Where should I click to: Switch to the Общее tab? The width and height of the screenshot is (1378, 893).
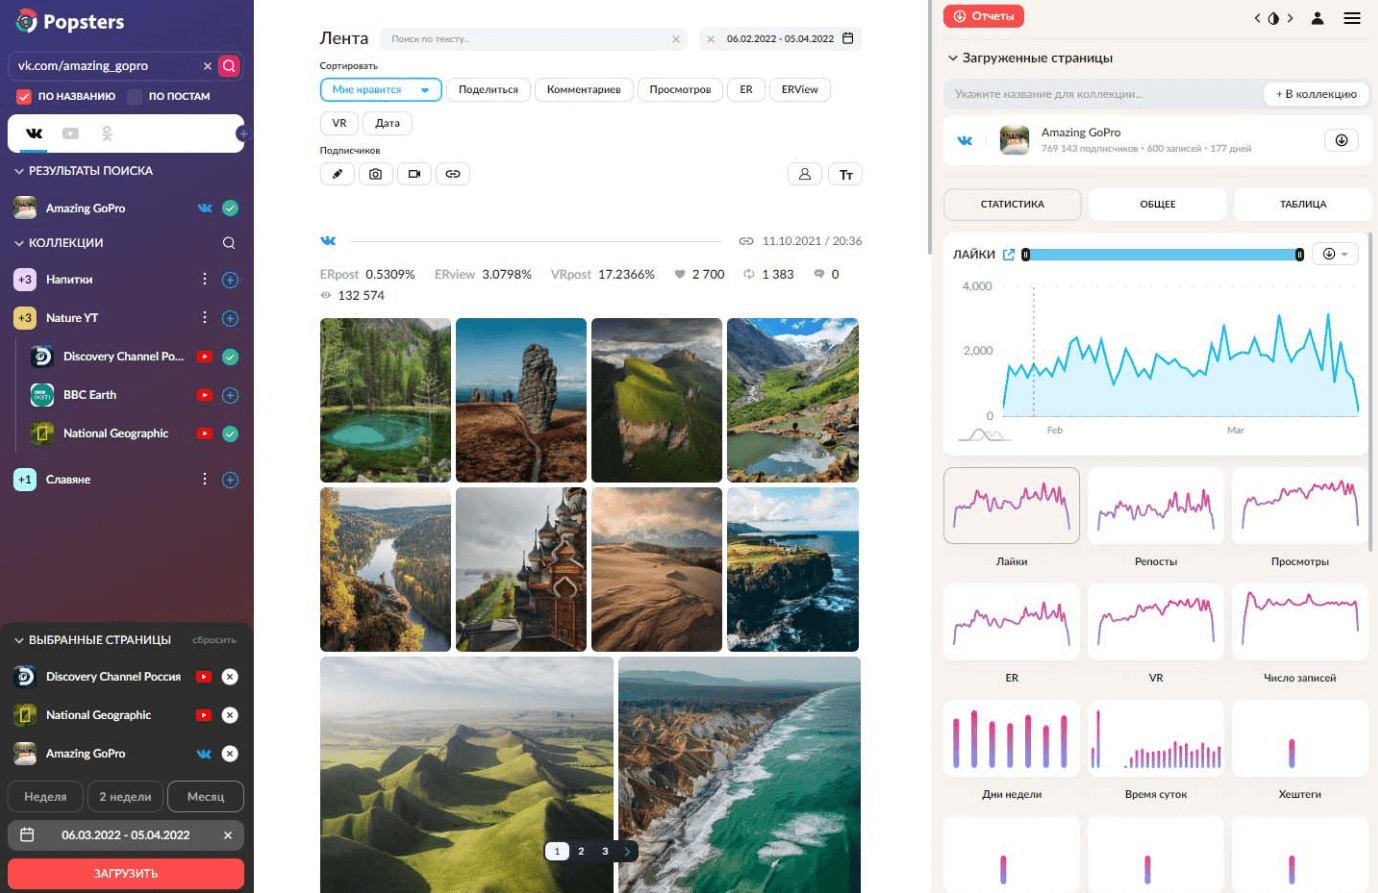pyautogui.click(x=1157, y=204)
